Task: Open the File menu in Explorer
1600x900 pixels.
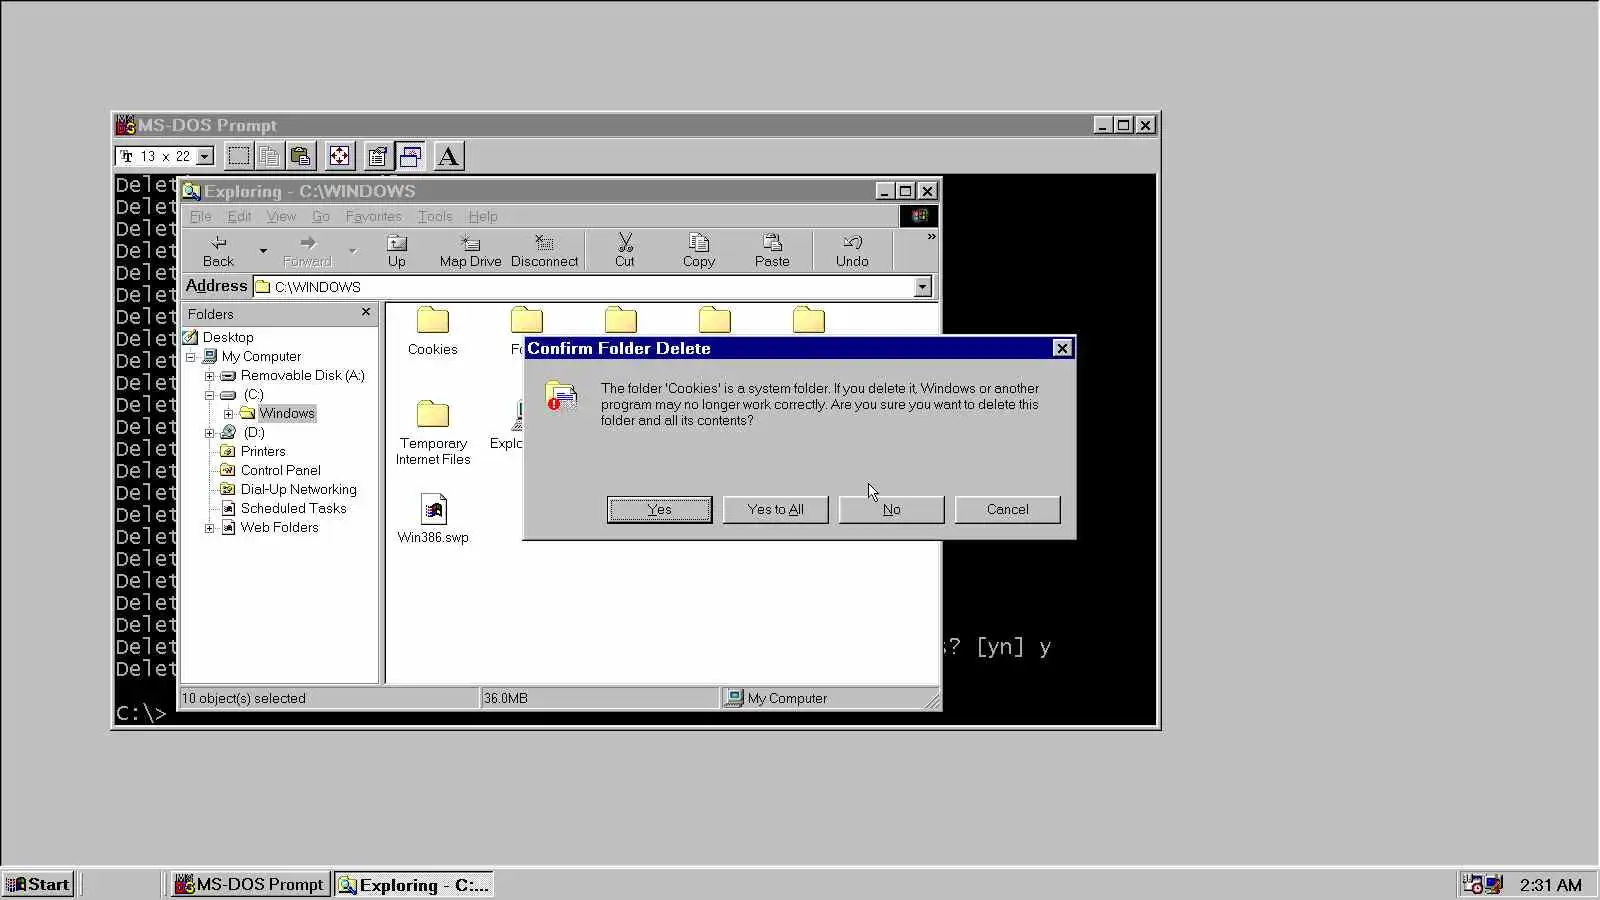Action: coord(200,216)
